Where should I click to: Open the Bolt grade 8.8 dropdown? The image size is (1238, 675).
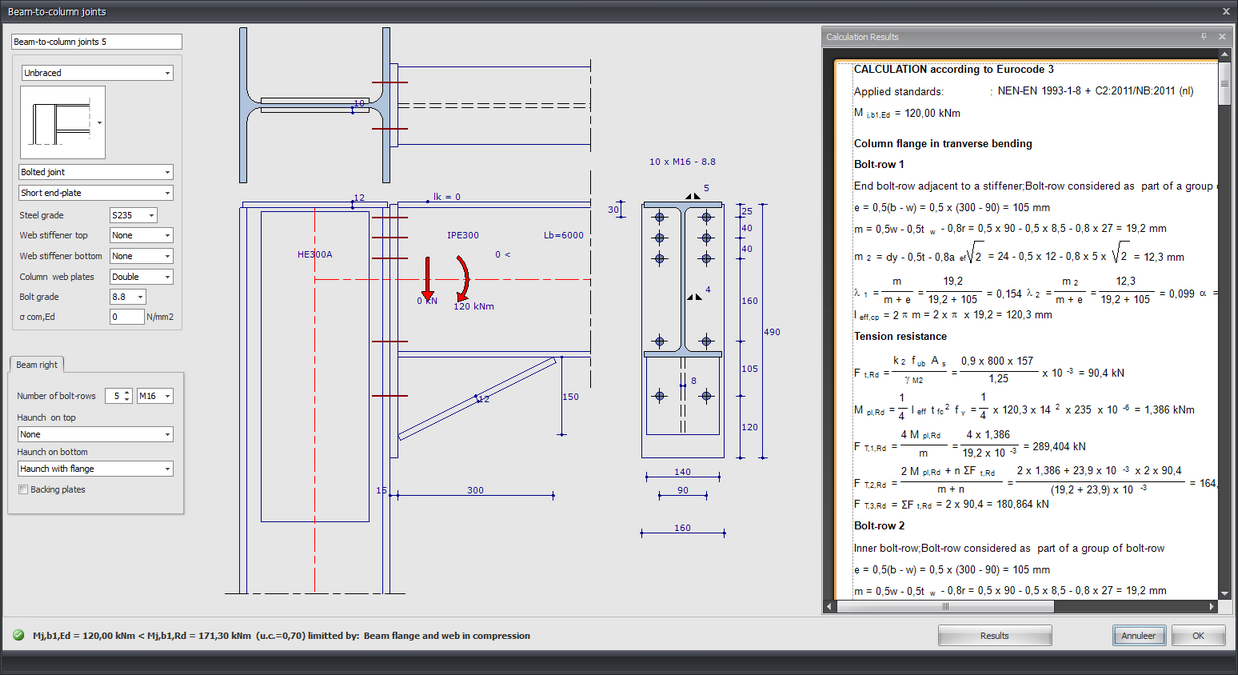point(128,297)
